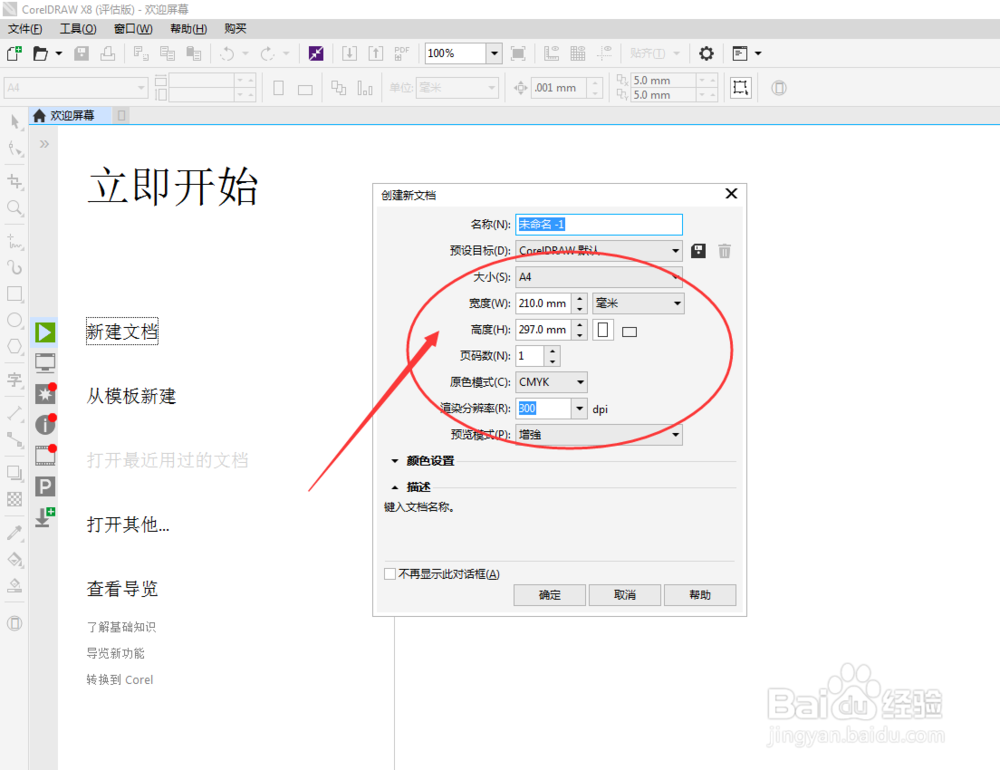
Task: Select the Eyedropper tool in toolbox
Action: 15,533
